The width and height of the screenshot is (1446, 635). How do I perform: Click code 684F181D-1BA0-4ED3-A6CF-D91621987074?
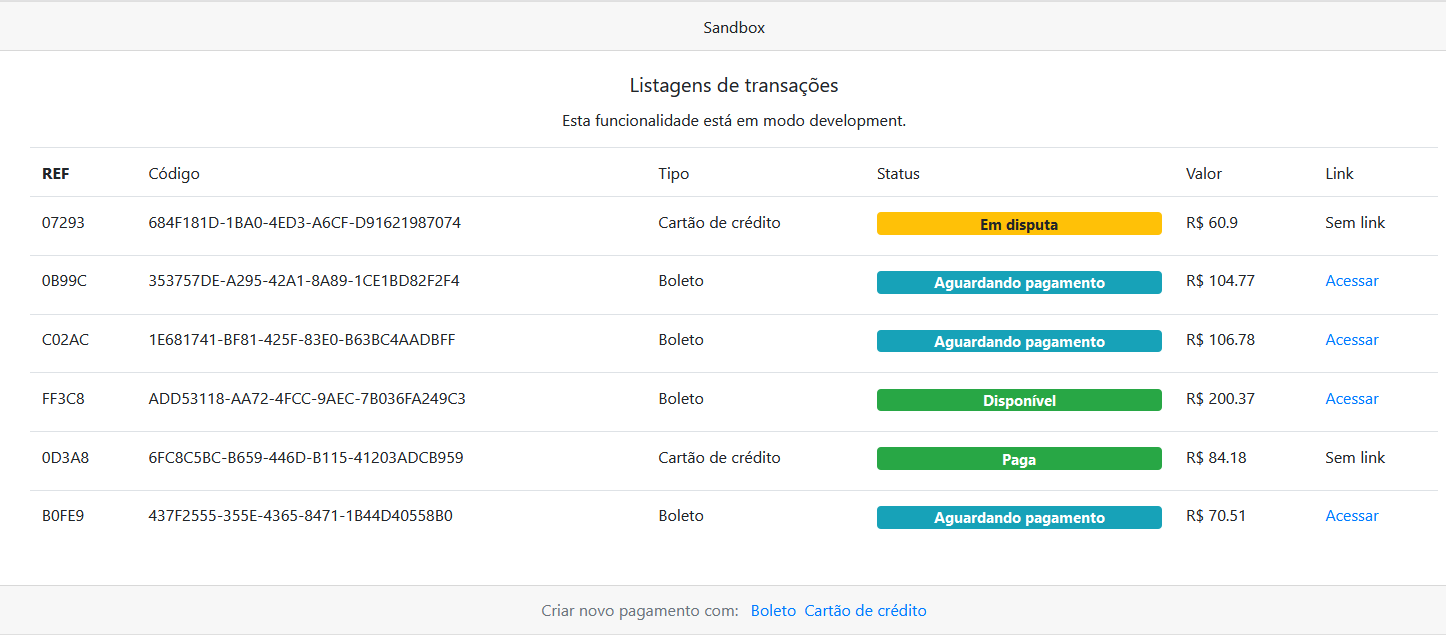tap(305, 223)
